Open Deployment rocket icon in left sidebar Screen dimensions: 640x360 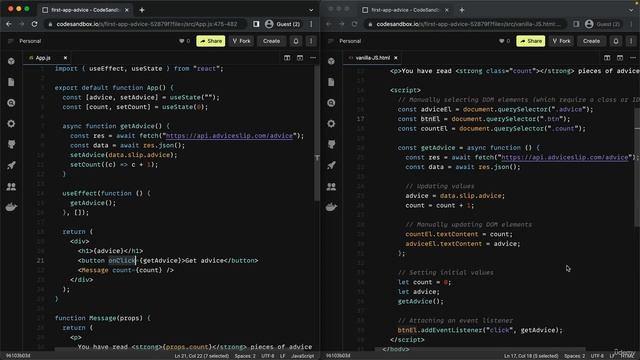point(11,165)
